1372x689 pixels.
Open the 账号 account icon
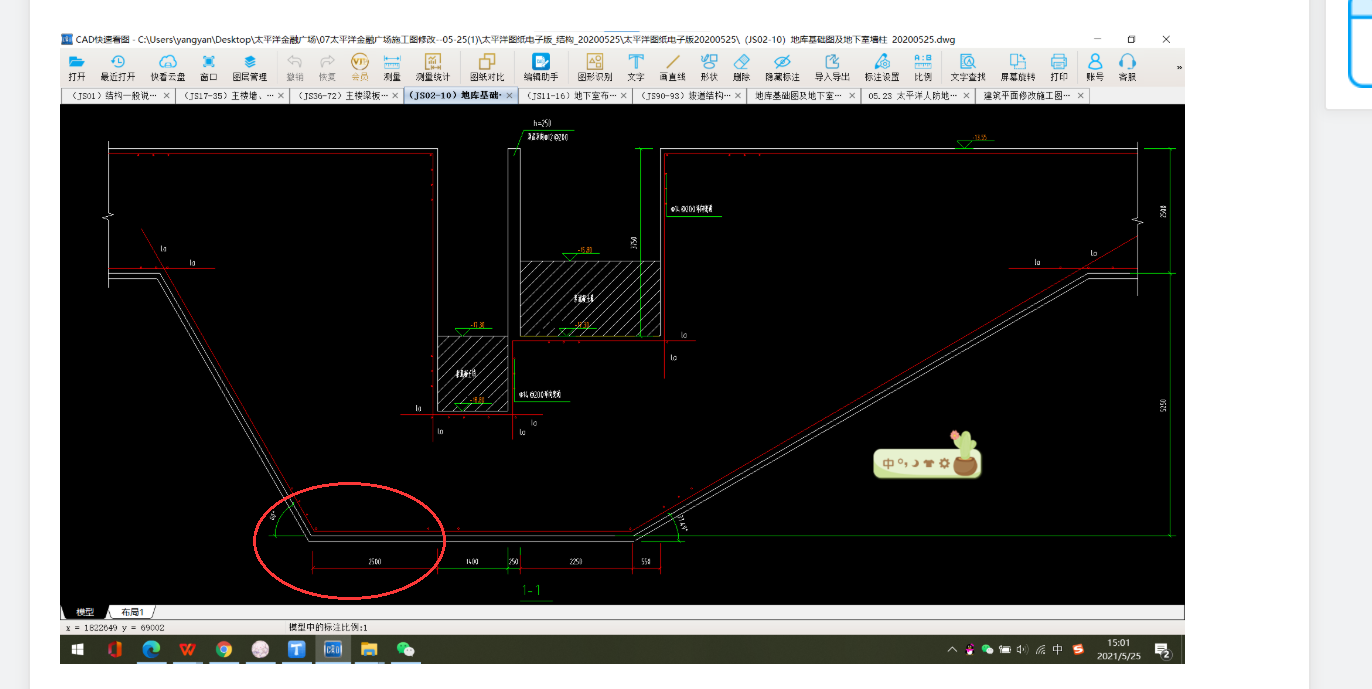pos(1095,67)
